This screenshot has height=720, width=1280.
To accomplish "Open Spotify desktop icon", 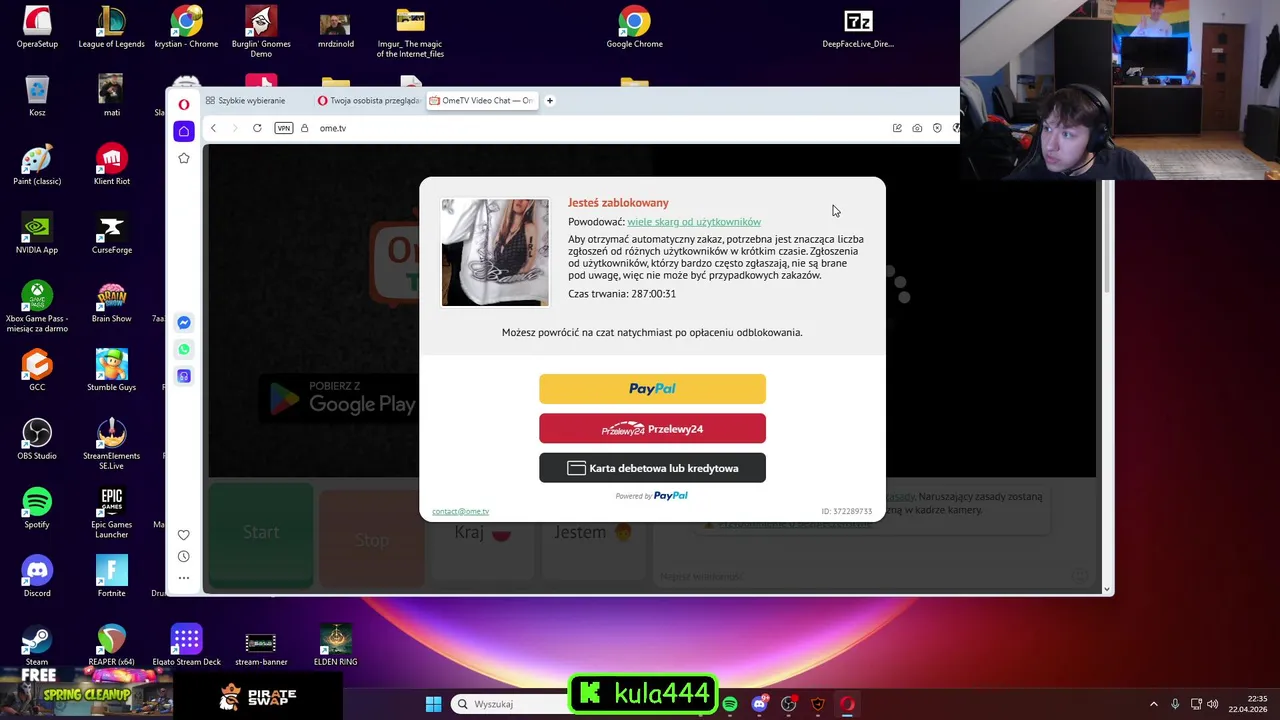I will 37,508.
